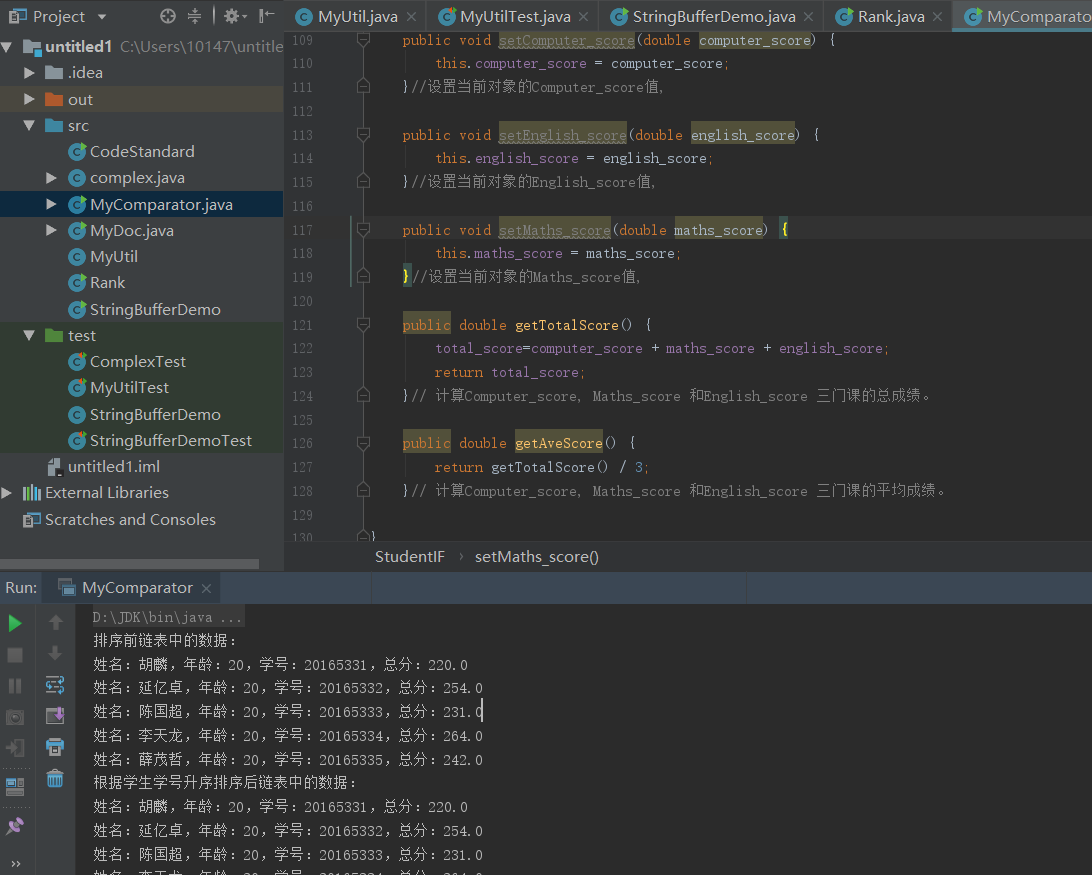Fold the setComputer_score method at line 109

363,40
